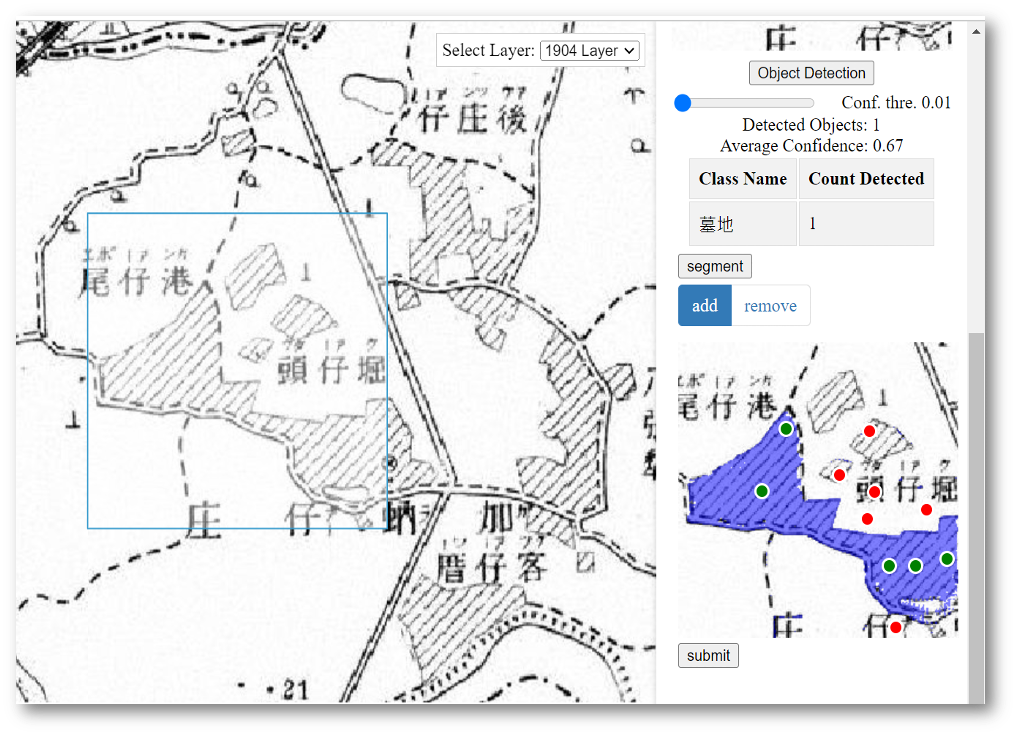Click the Class Name column header
The width and height of the screenshot is (1016, 735).
click(743, 179)
